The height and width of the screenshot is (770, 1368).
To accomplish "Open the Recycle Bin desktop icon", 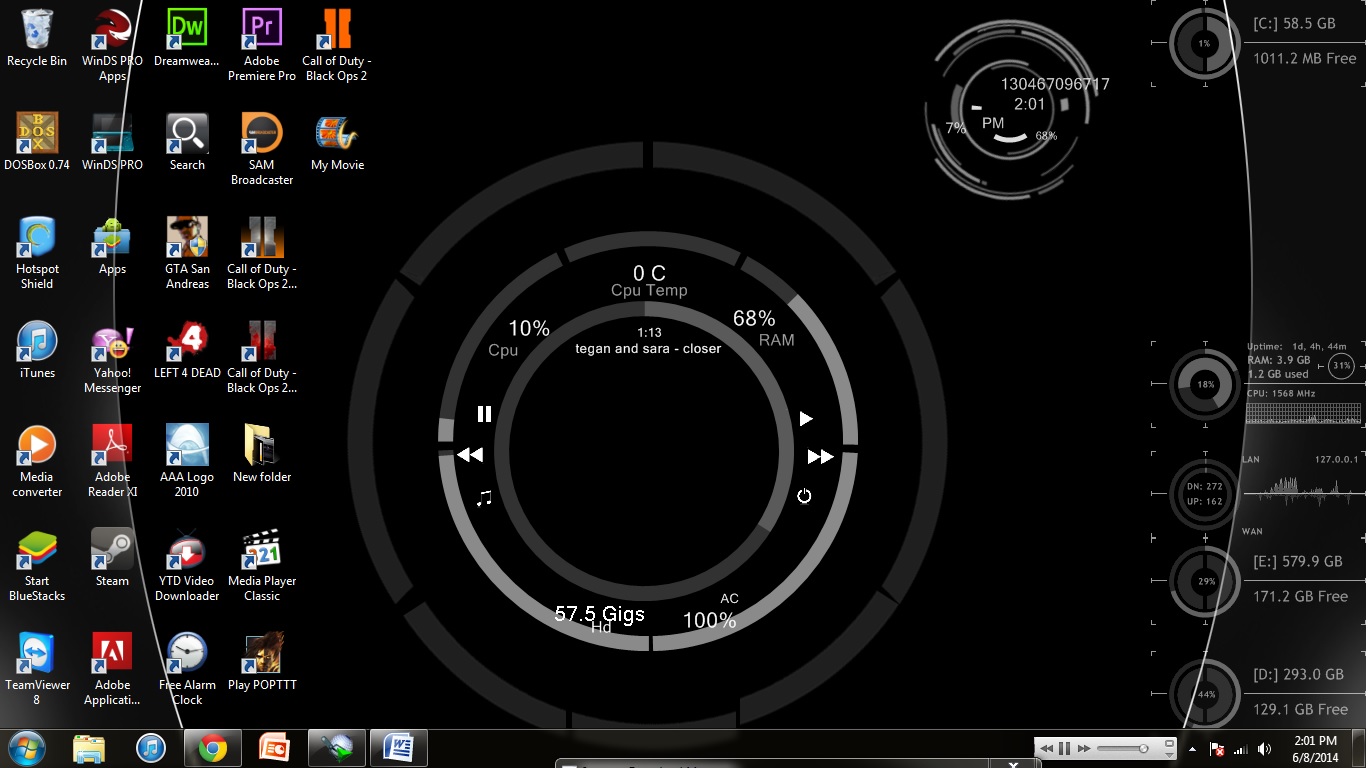I will (37, 39).
